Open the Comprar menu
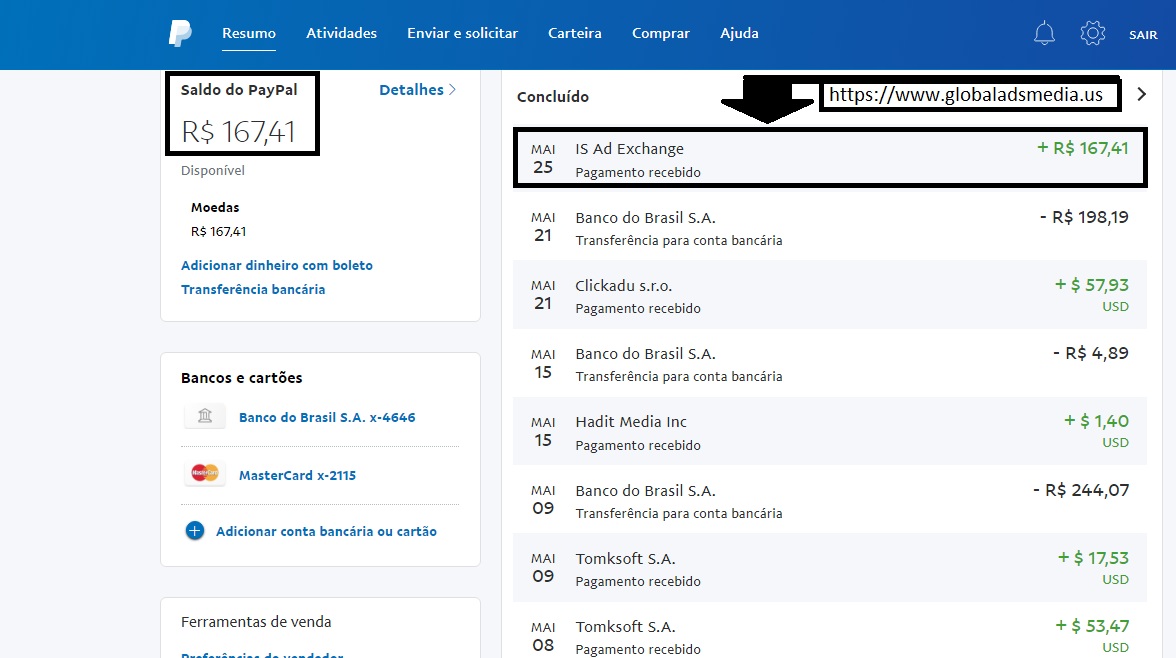The width and height of the screenshot is (1176, 658). (x=661, y=34)
